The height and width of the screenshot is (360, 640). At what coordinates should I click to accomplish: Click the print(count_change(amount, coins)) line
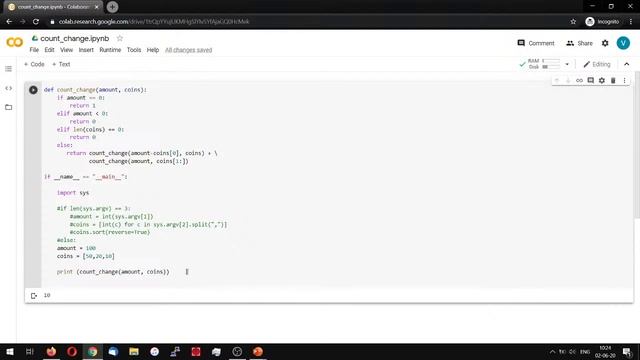coord(113,272)
